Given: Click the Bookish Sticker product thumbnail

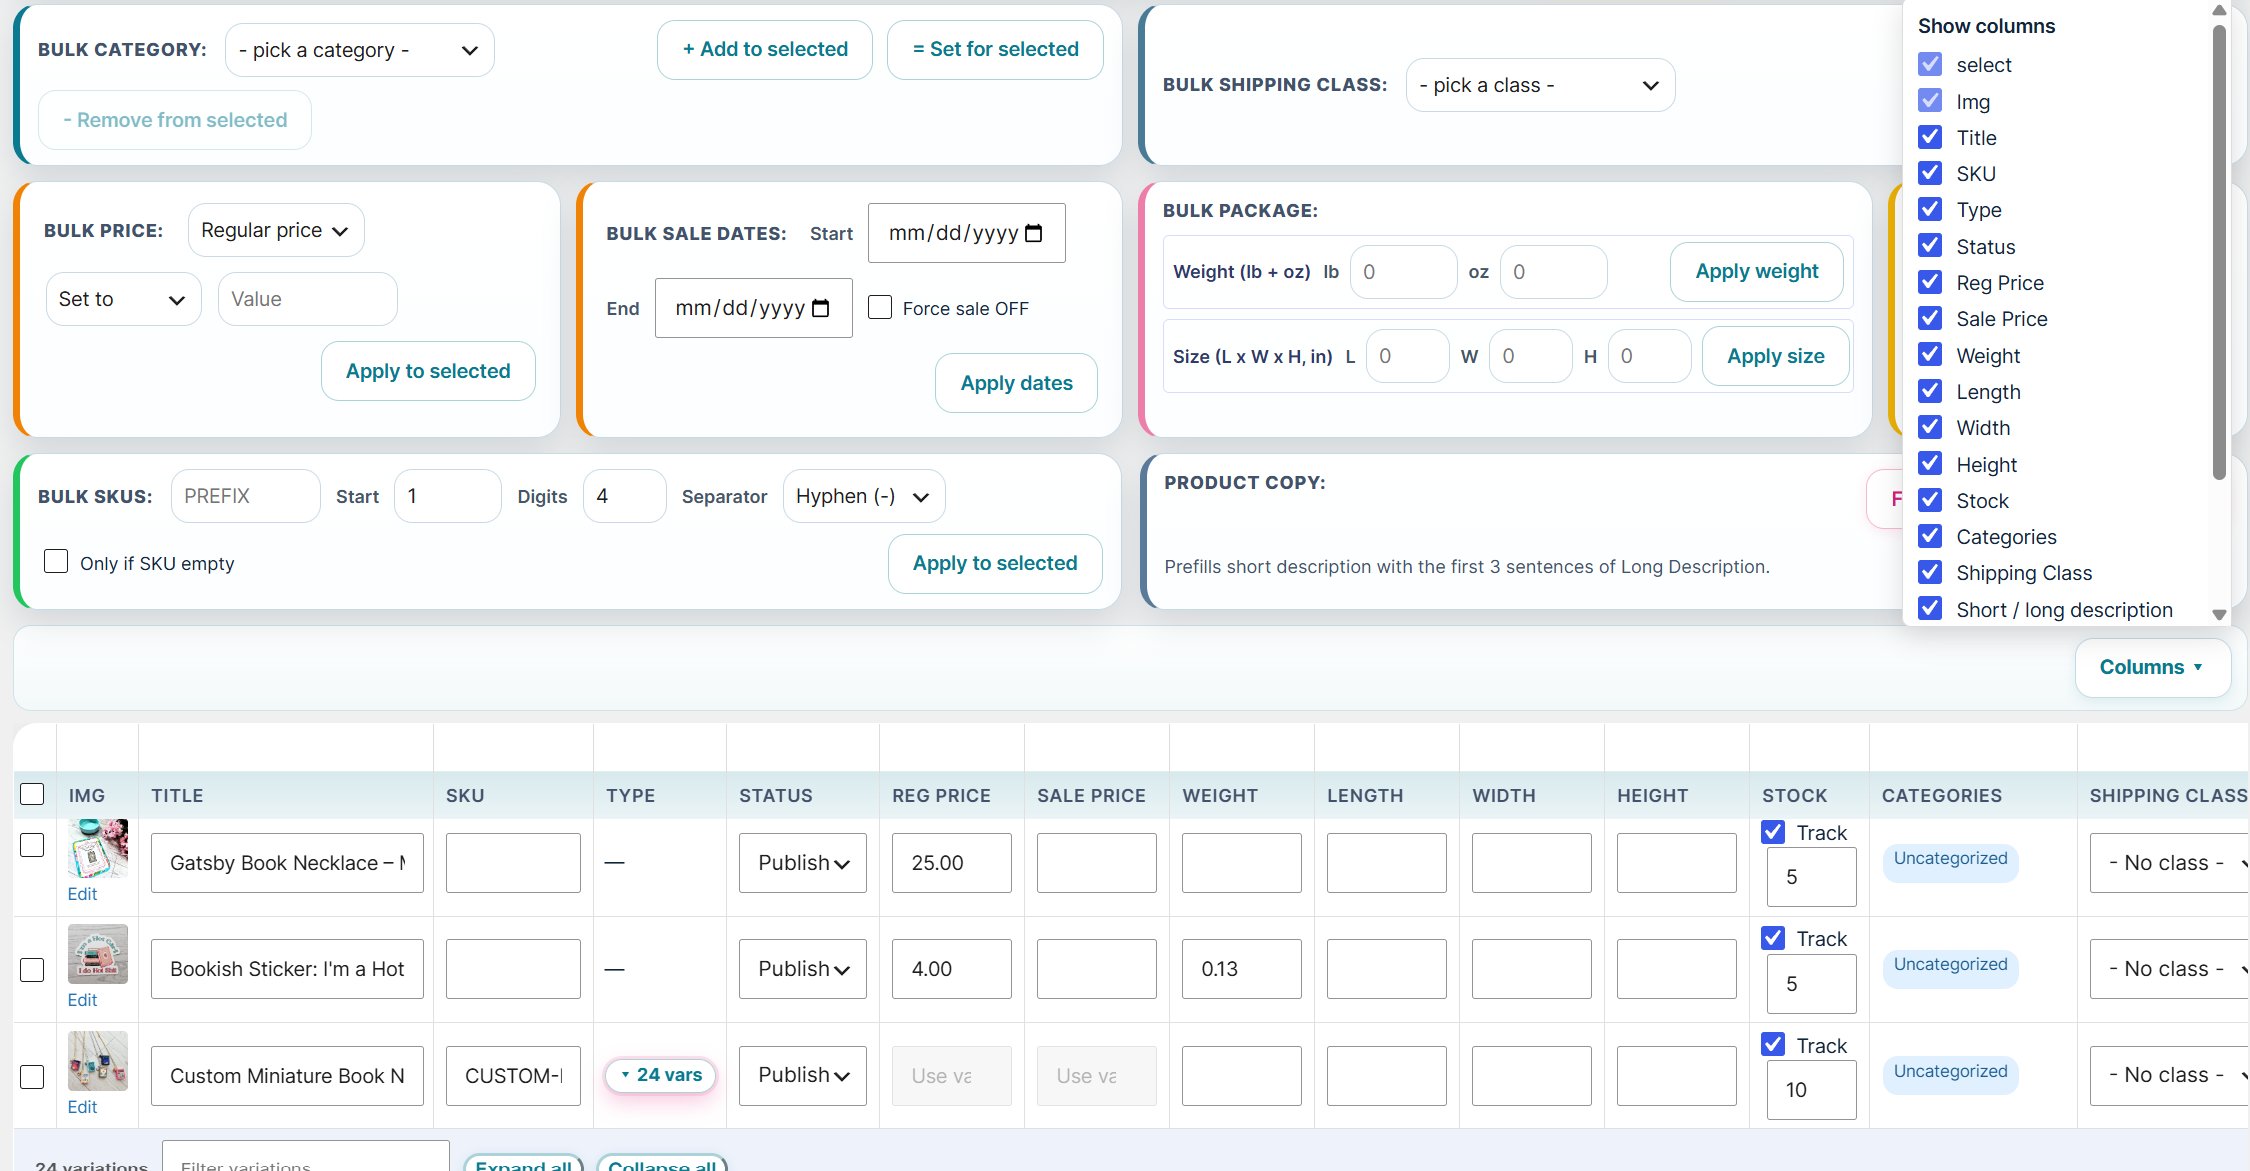Looking at the screenshot, I should (98, 954).
